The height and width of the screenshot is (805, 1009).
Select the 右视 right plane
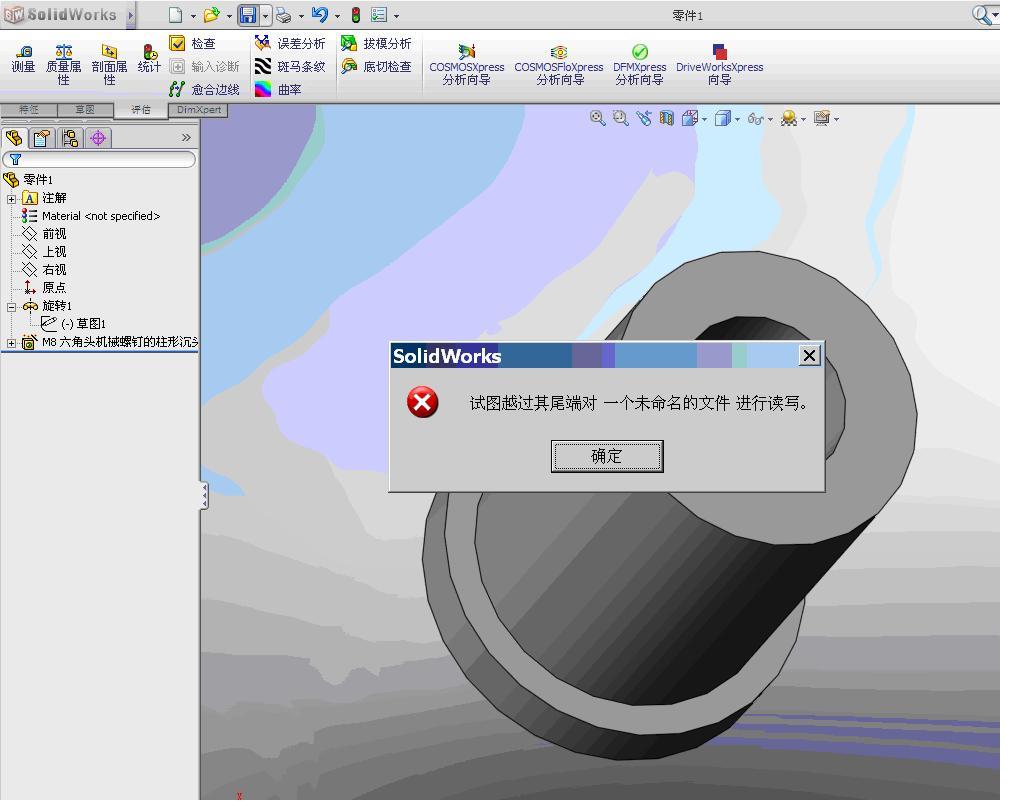coord(44,270)
